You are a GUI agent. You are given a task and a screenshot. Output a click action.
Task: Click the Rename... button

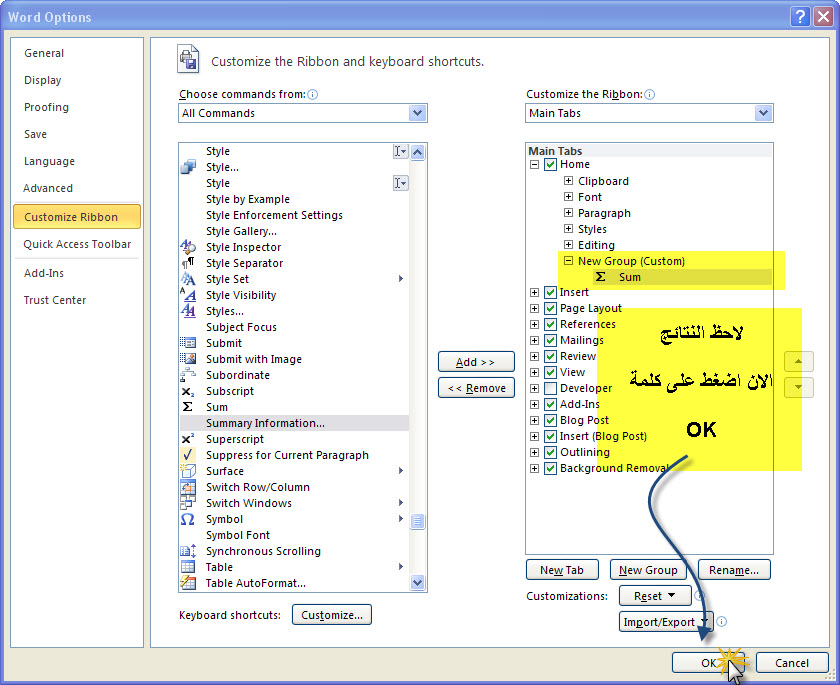tap(734, 570)
